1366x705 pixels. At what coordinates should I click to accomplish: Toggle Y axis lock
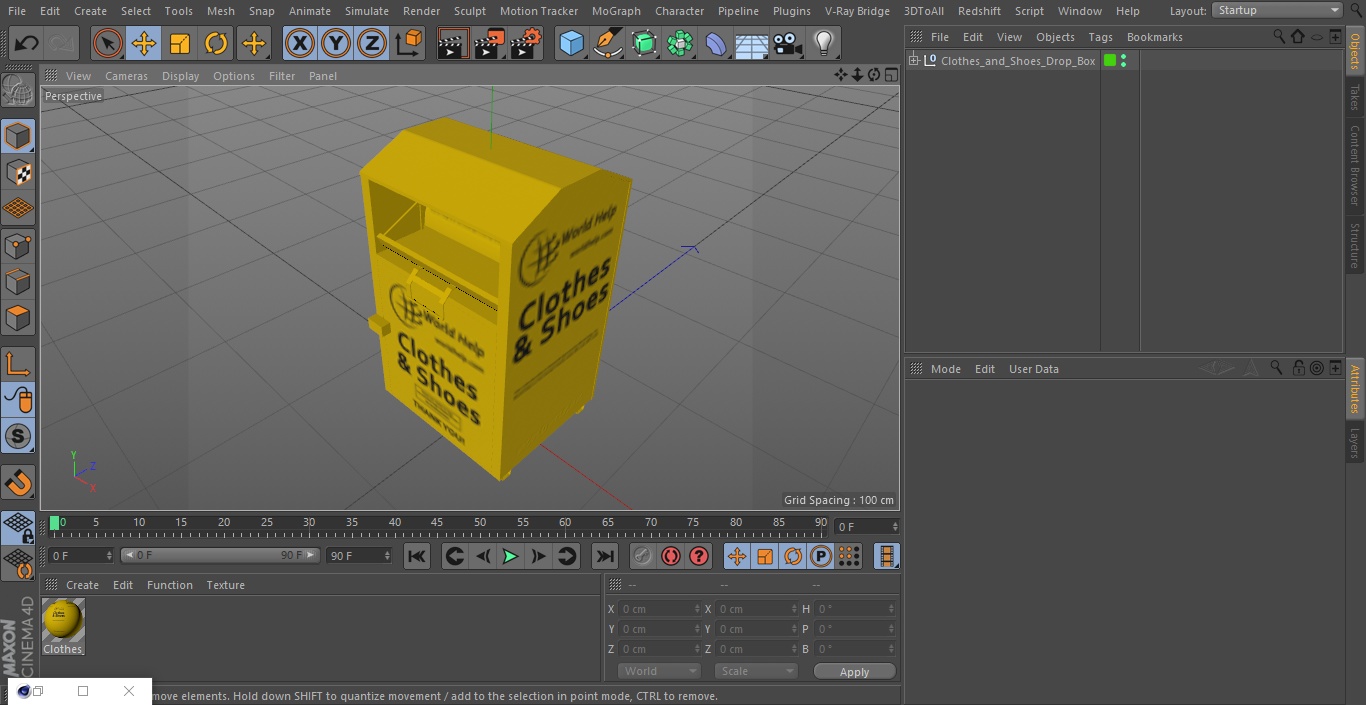coord(336,43)
